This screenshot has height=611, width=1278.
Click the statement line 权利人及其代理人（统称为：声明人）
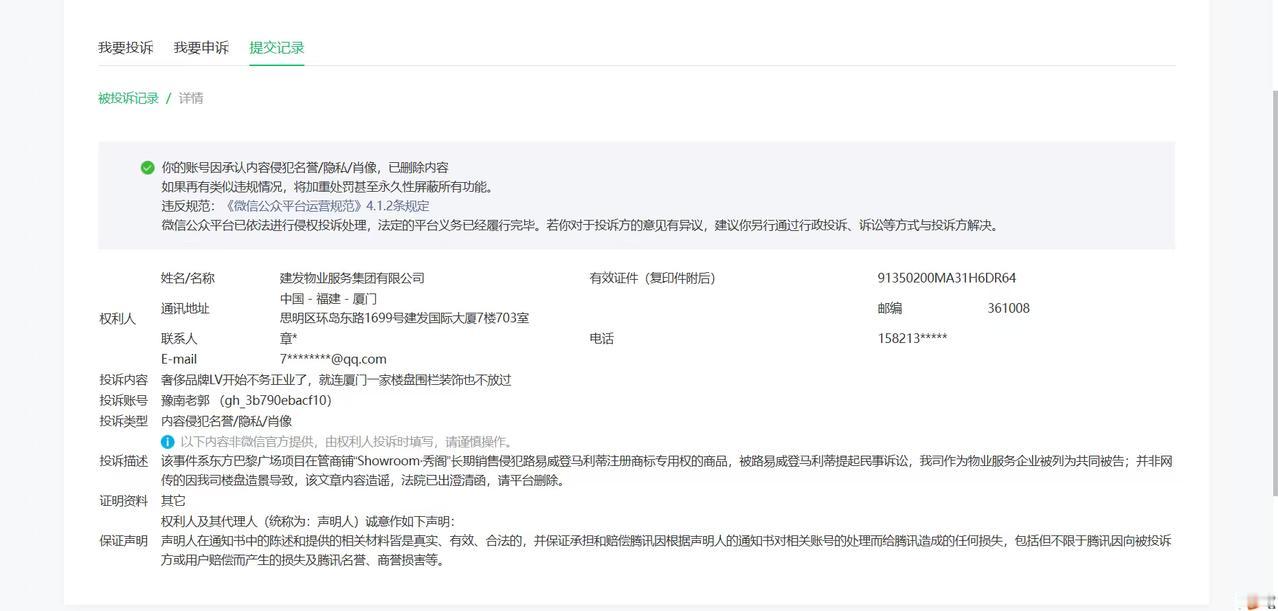pos(308,521)
